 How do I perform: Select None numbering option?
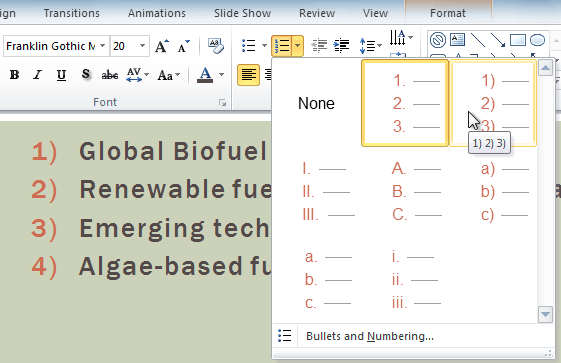(x=316, y=103)
